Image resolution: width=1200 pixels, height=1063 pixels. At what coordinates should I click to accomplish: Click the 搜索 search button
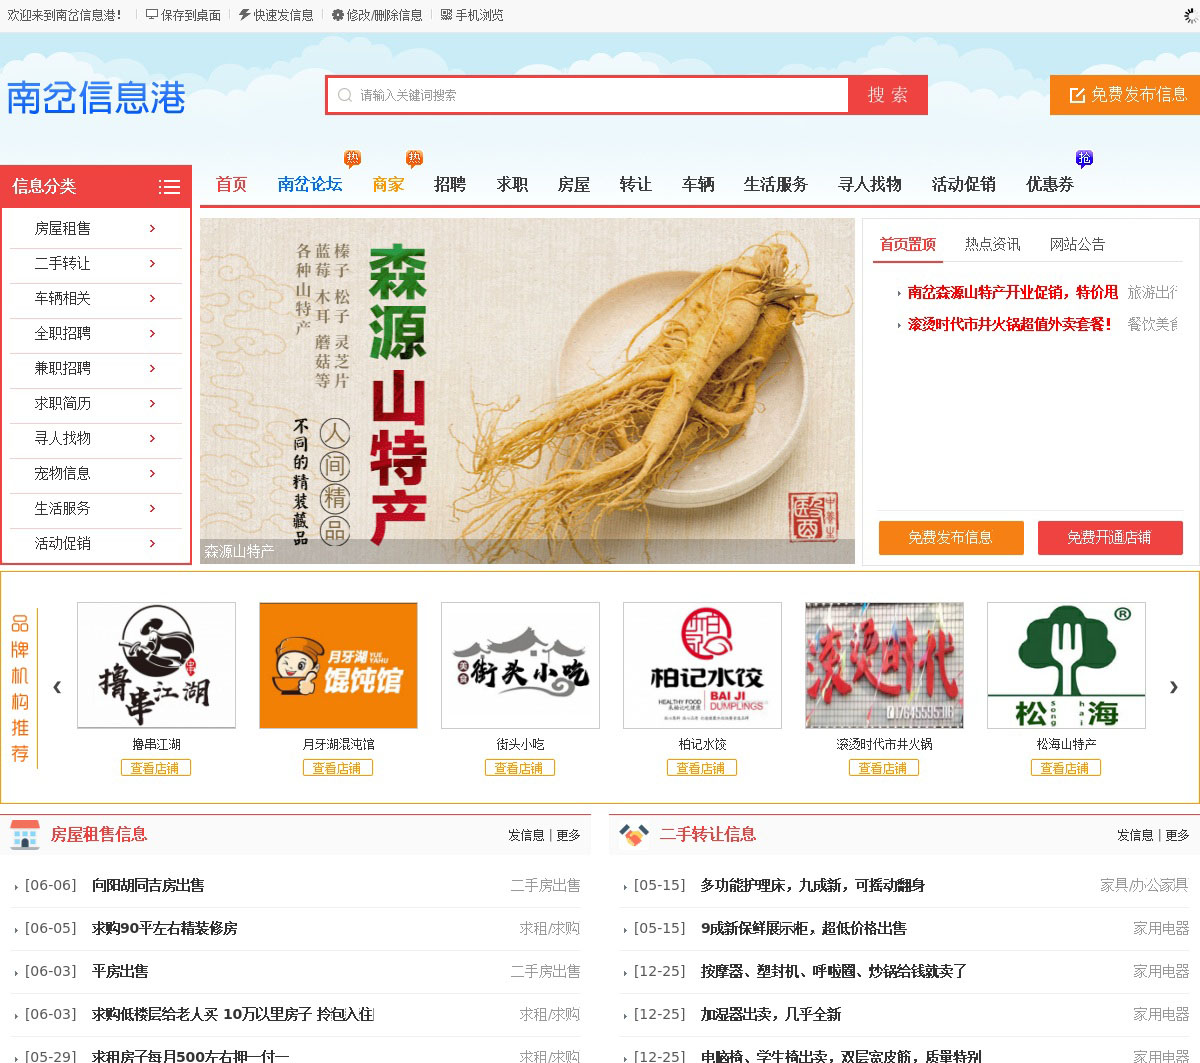coord(887,95)
